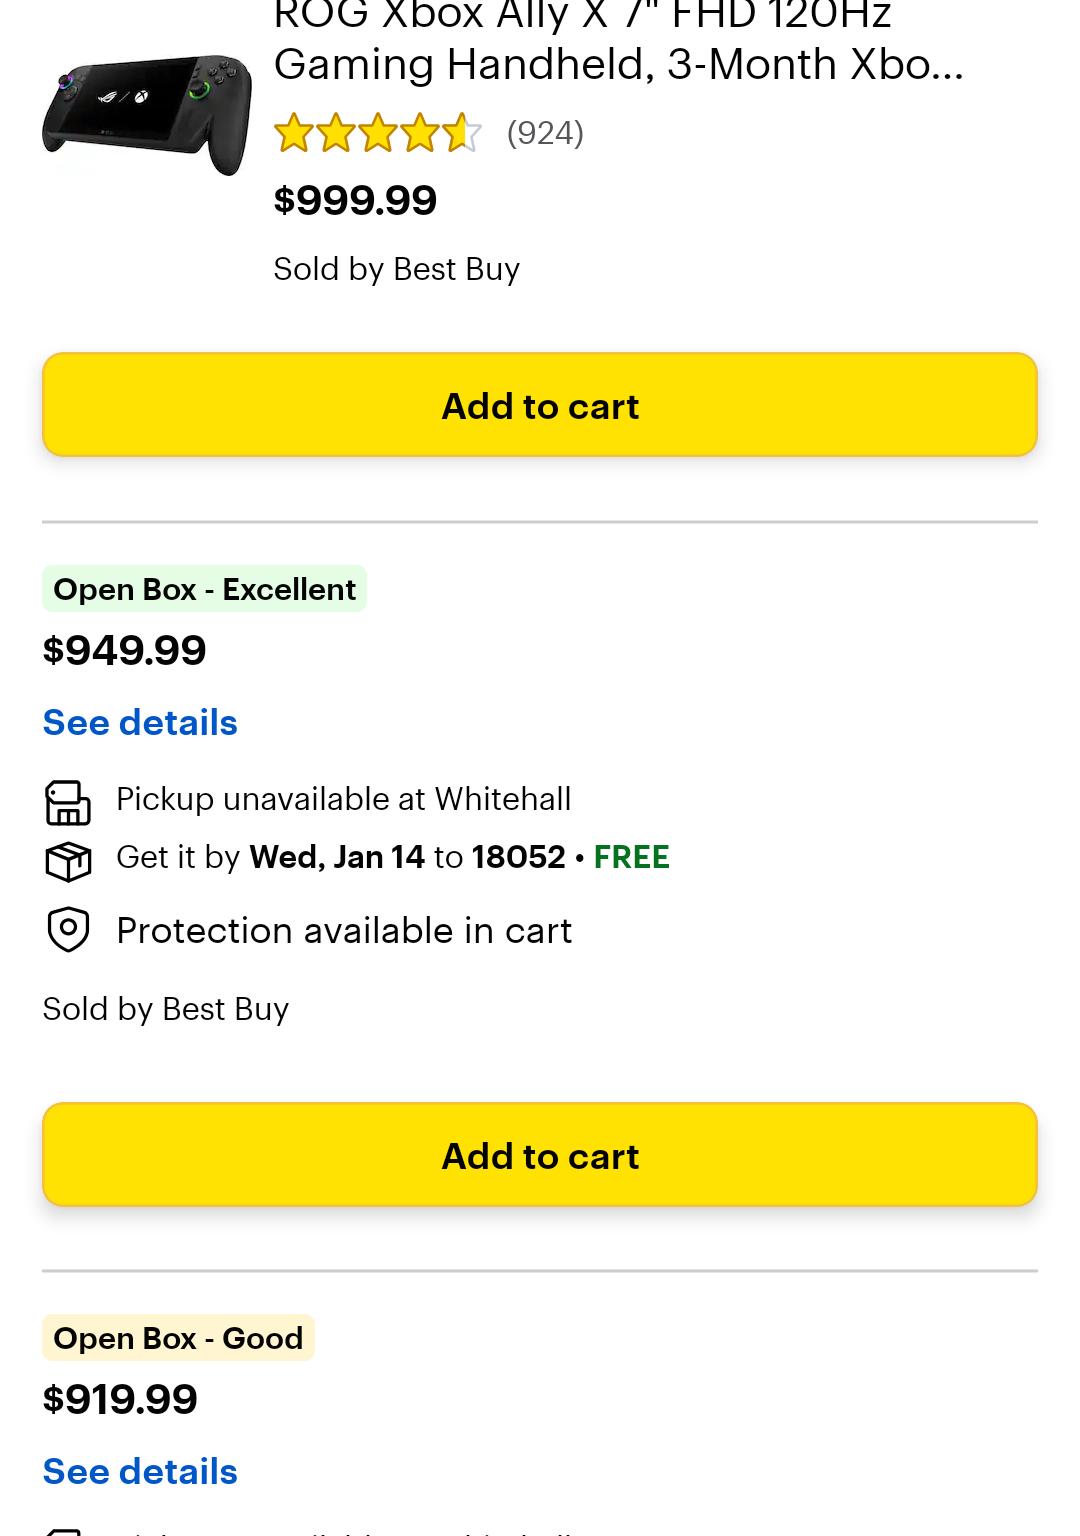Click the store pickup icon
The width and height of the screenshot is (1080, 1536).
pos(68,802)
